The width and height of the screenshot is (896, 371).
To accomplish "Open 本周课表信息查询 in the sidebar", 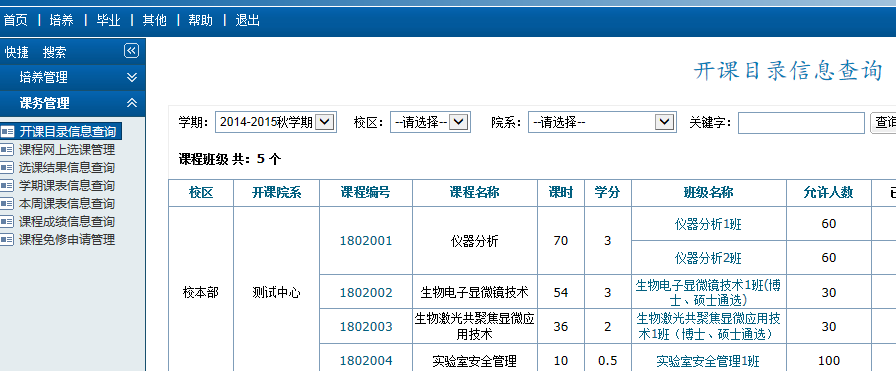I will pos(67,204).
